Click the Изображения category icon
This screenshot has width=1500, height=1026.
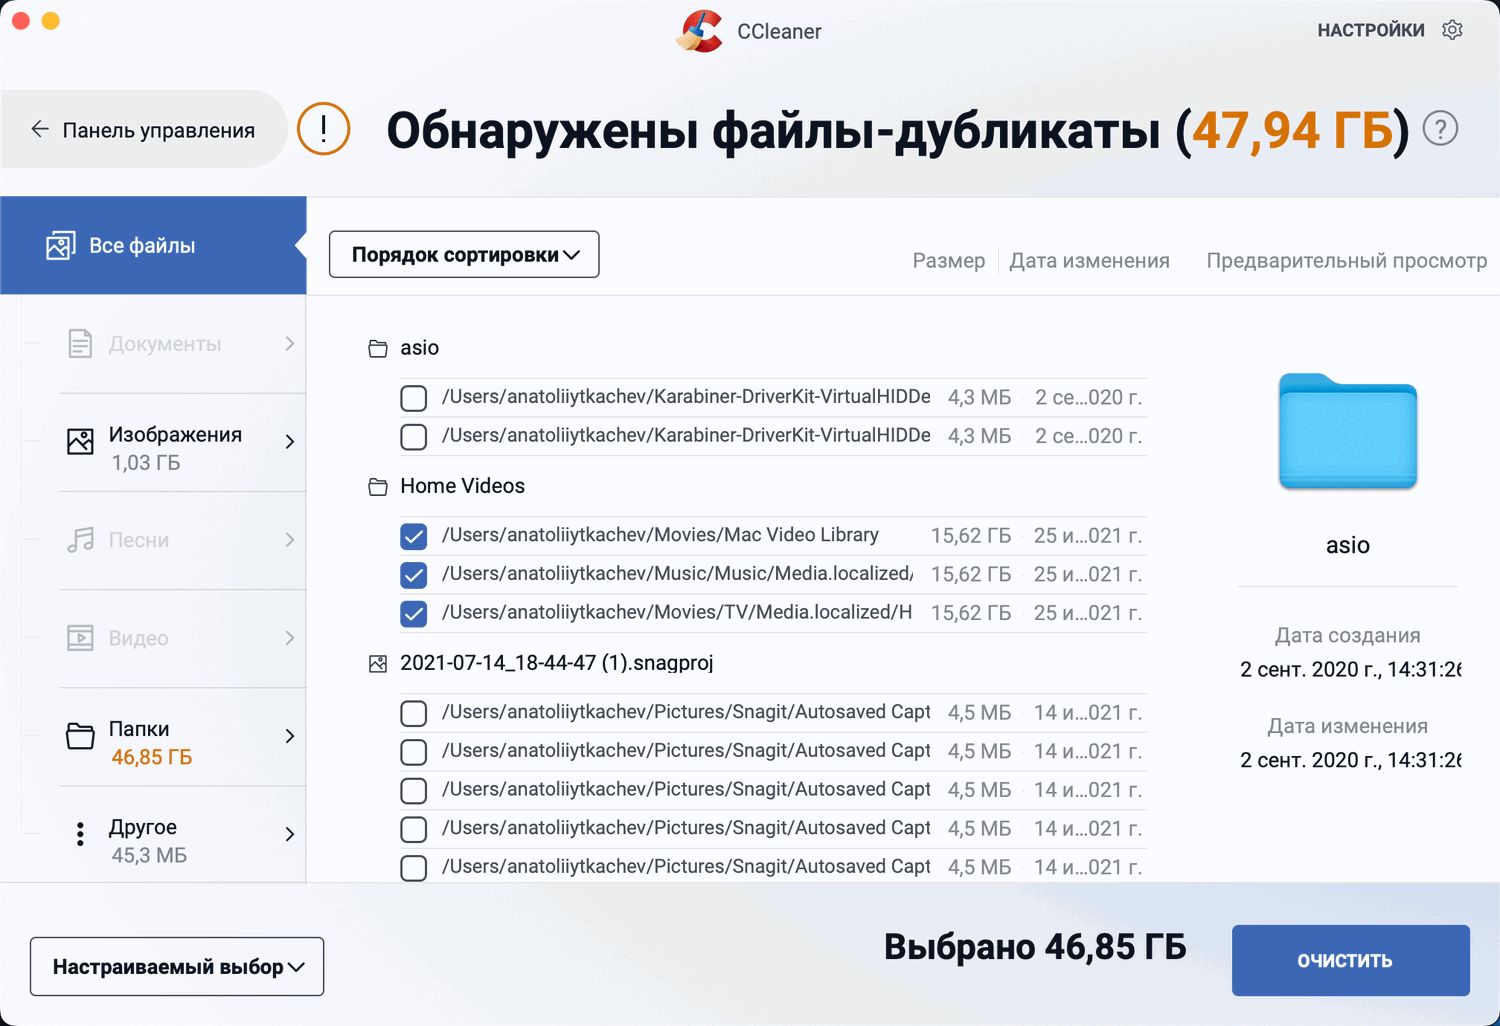(x=80, y=441)
